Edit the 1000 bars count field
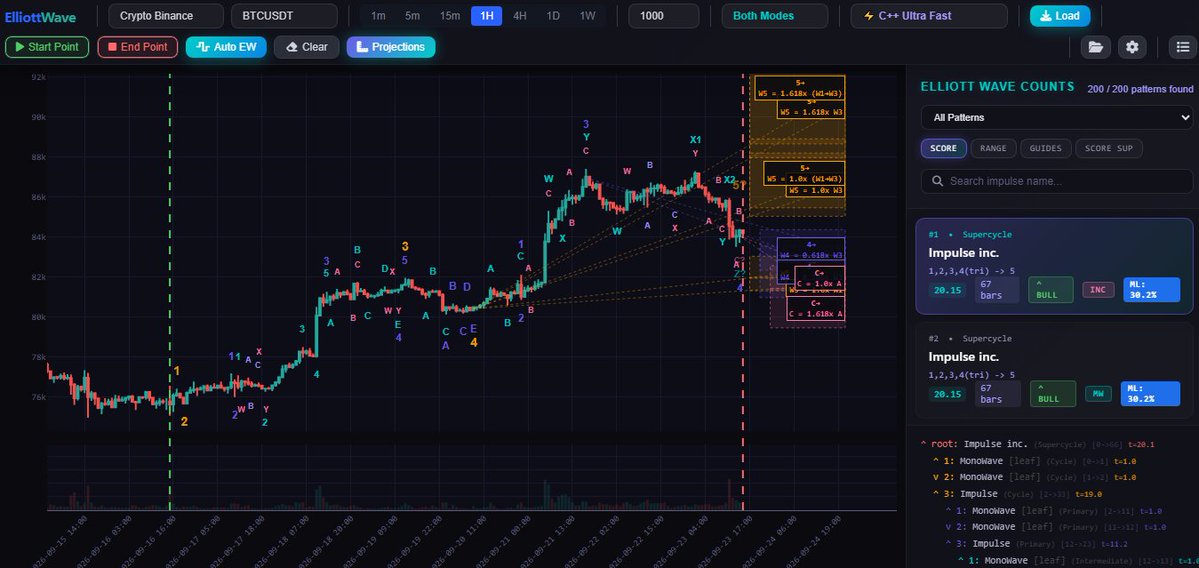 664,16
